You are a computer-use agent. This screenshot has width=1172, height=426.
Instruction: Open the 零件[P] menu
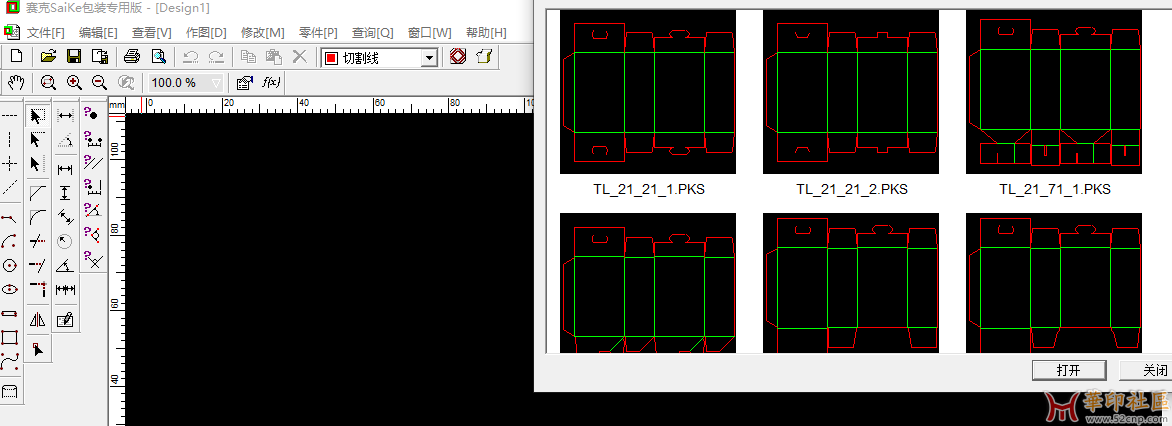point(317,32)
